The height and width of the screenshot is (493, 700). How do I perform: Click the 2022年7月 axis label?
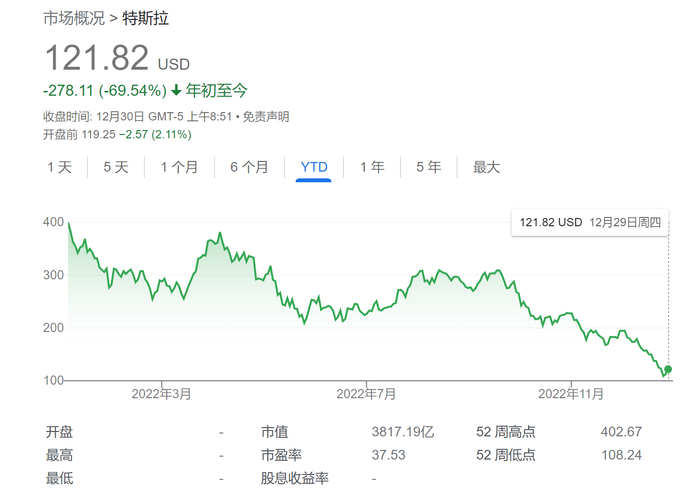tap(366, 394)
